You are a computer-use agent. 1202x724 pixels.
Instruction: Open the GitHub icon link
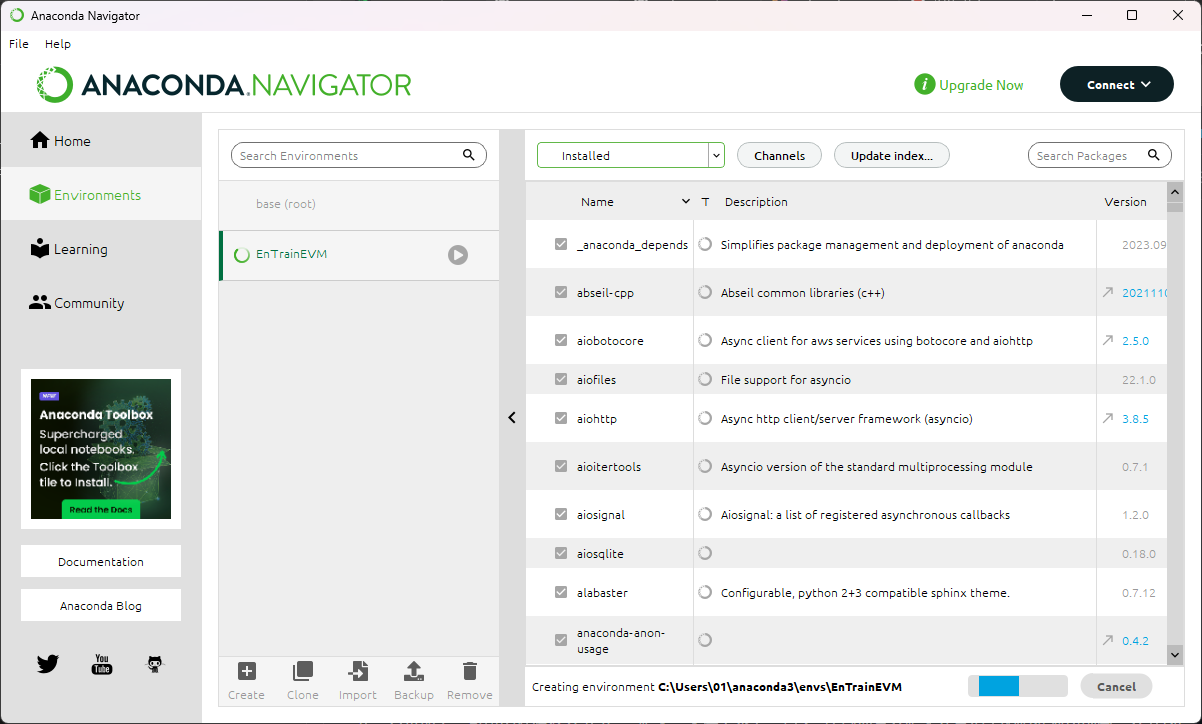(155, 664)
